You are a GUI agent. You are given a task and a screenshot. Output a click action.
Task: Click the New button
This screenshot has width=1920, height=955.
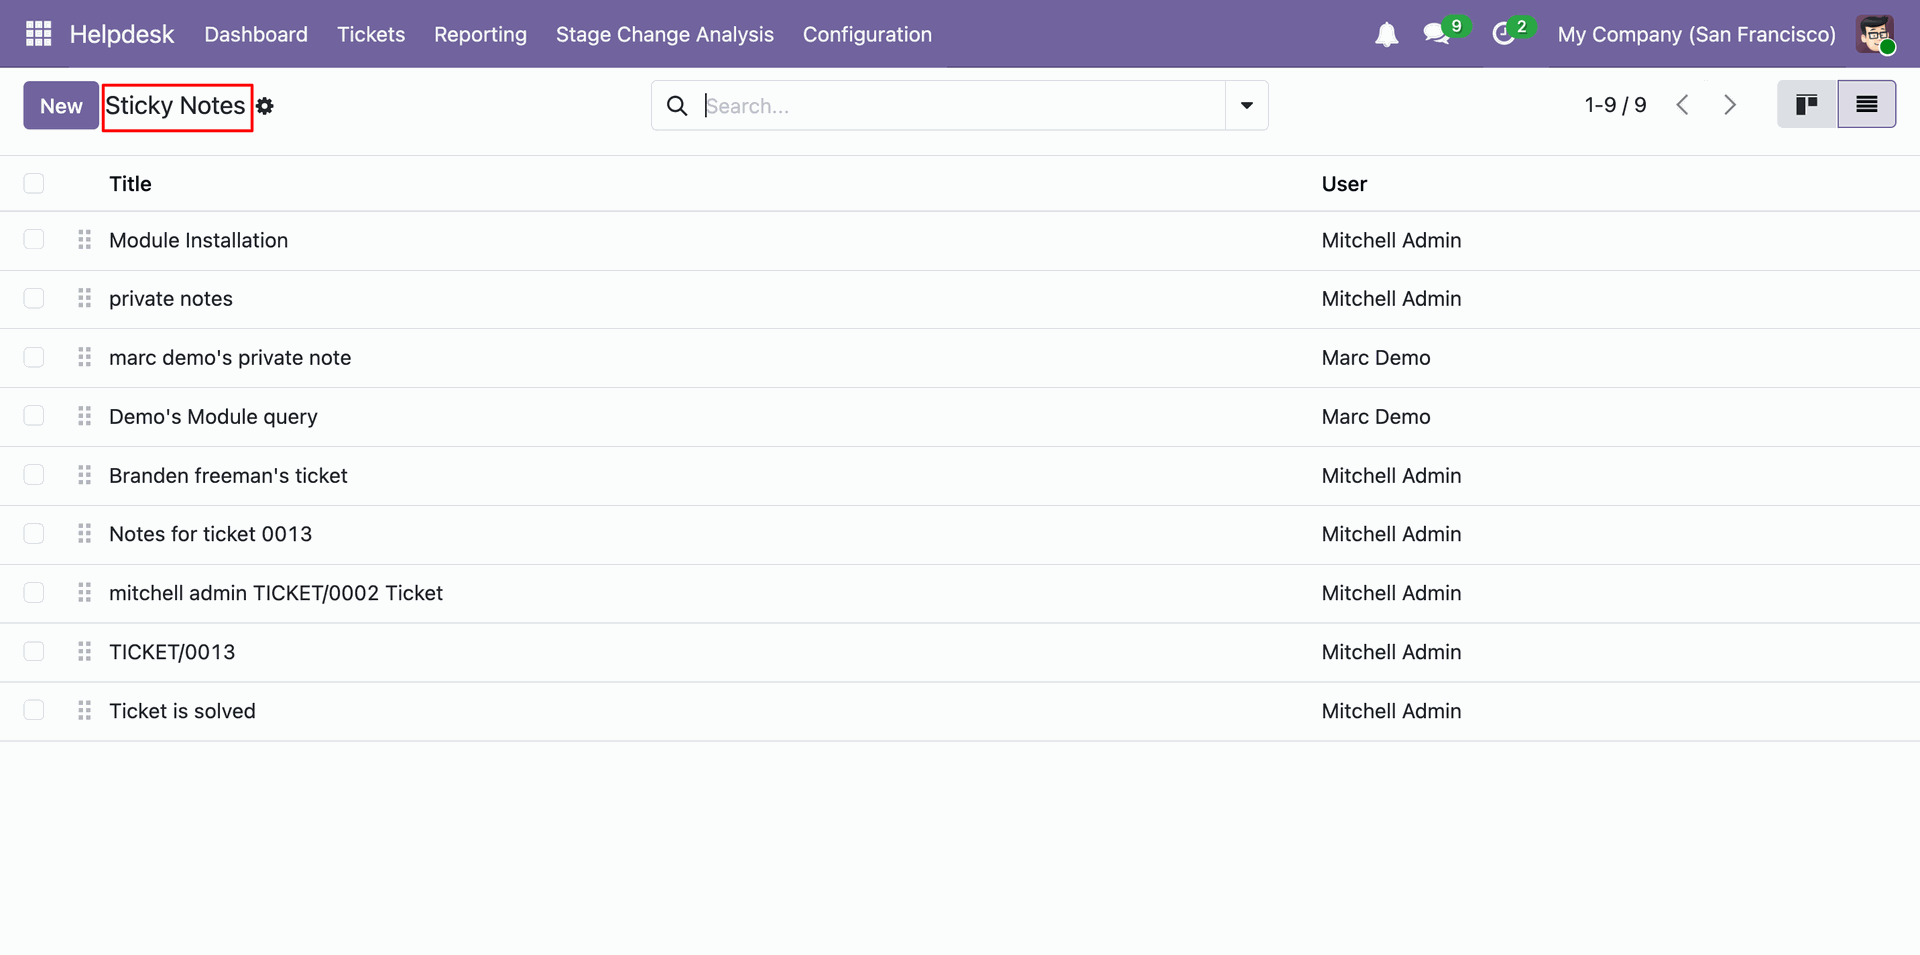click(61, 106)
